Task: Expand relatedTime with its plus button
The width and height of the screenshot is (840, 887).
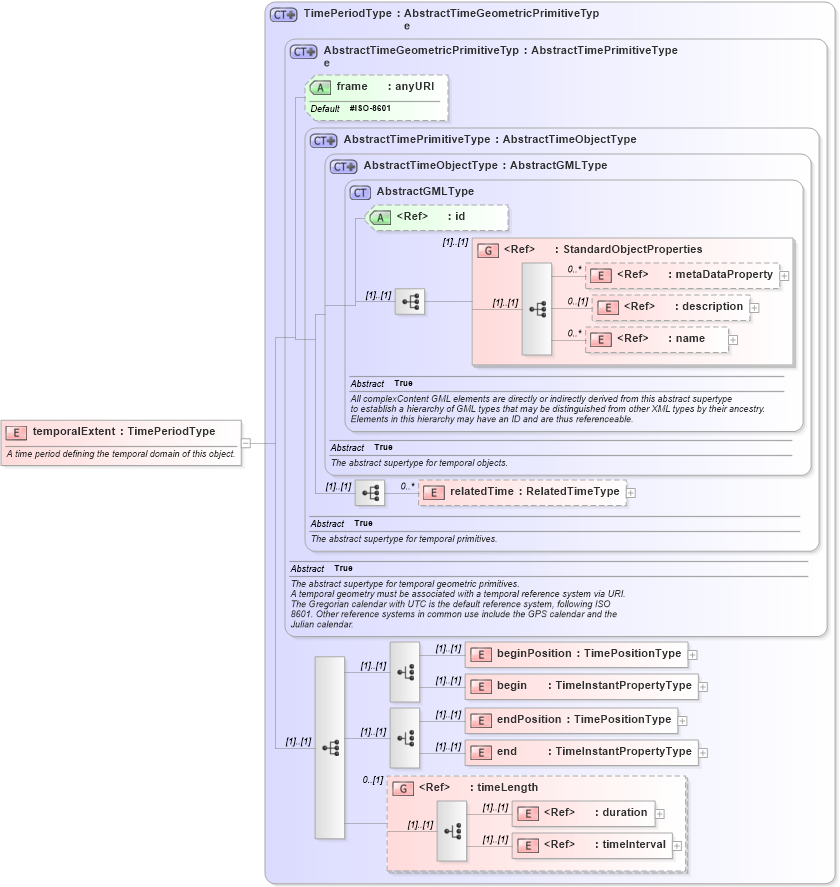Action: (630, 492)
